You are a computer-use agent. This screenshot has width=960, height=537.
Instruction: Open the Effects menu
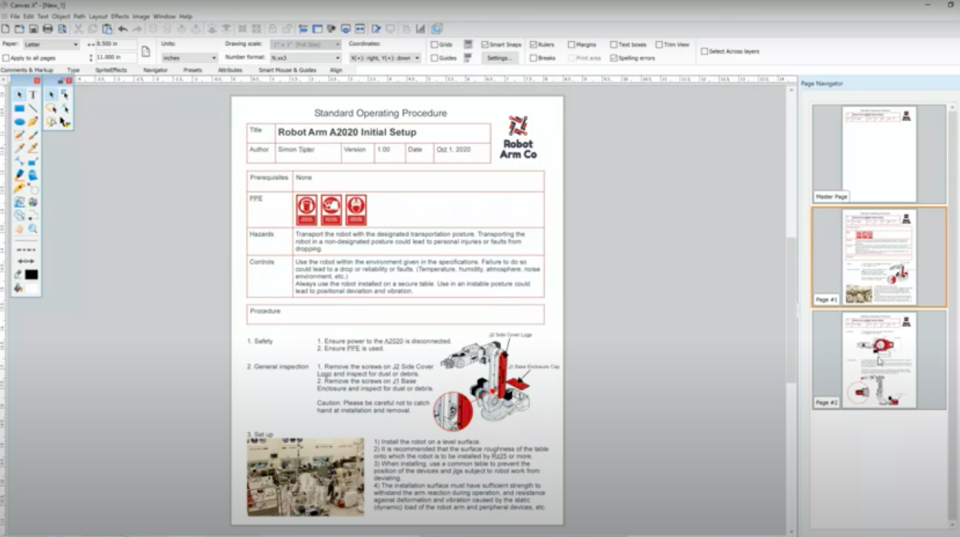(x=120, y=17)
